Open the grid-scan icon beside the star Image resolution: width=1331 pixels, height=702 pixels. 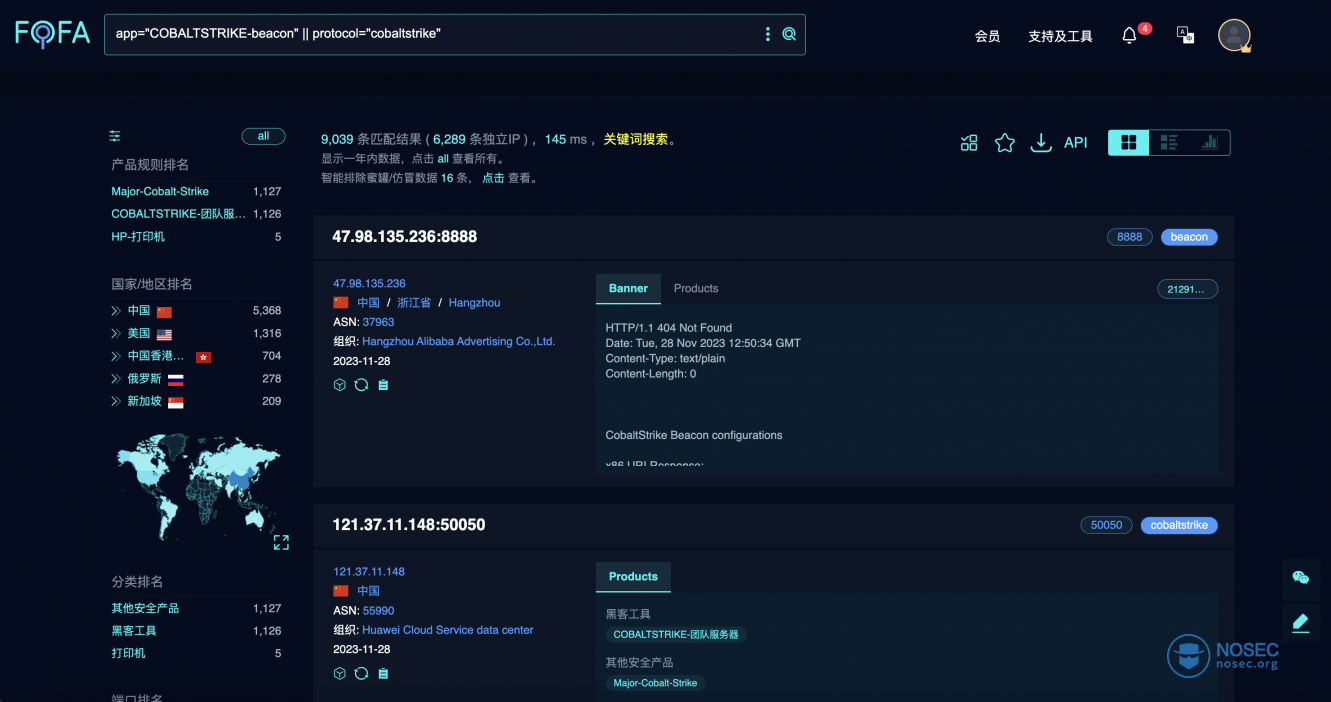tap(969, 143)
